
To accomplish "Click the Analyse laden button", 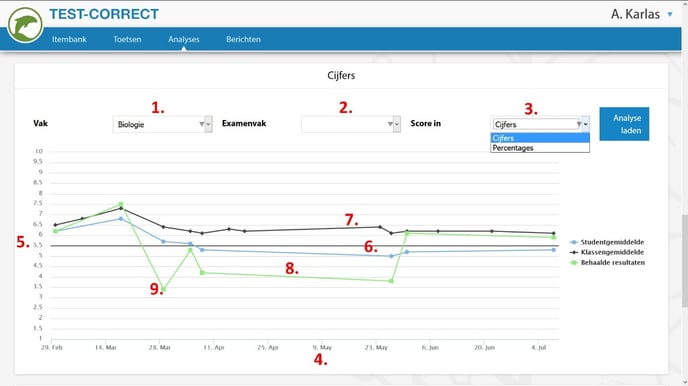I will click(624, 124).
